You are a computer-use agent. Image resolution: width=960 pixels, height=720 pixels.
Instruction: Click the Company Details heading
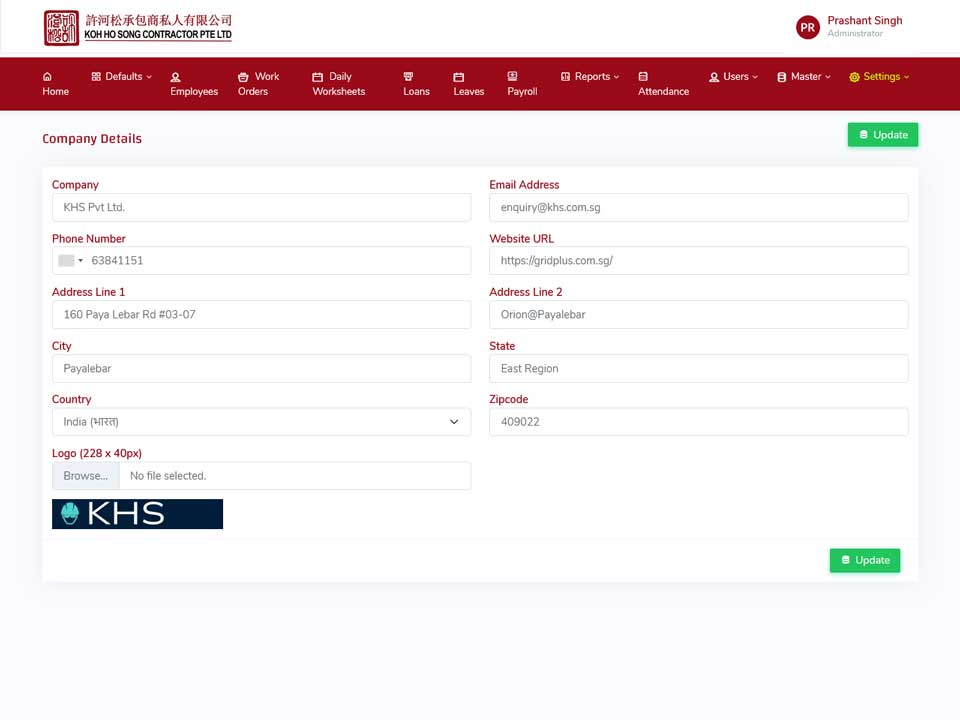(92, 138)
